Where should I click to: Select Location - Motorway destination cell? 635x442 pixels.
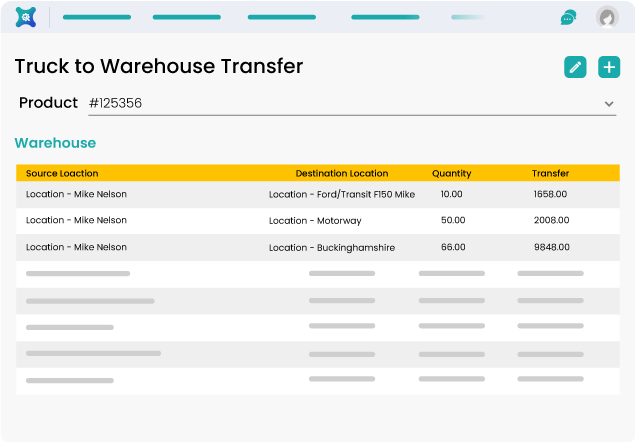[x=315, y=221]
